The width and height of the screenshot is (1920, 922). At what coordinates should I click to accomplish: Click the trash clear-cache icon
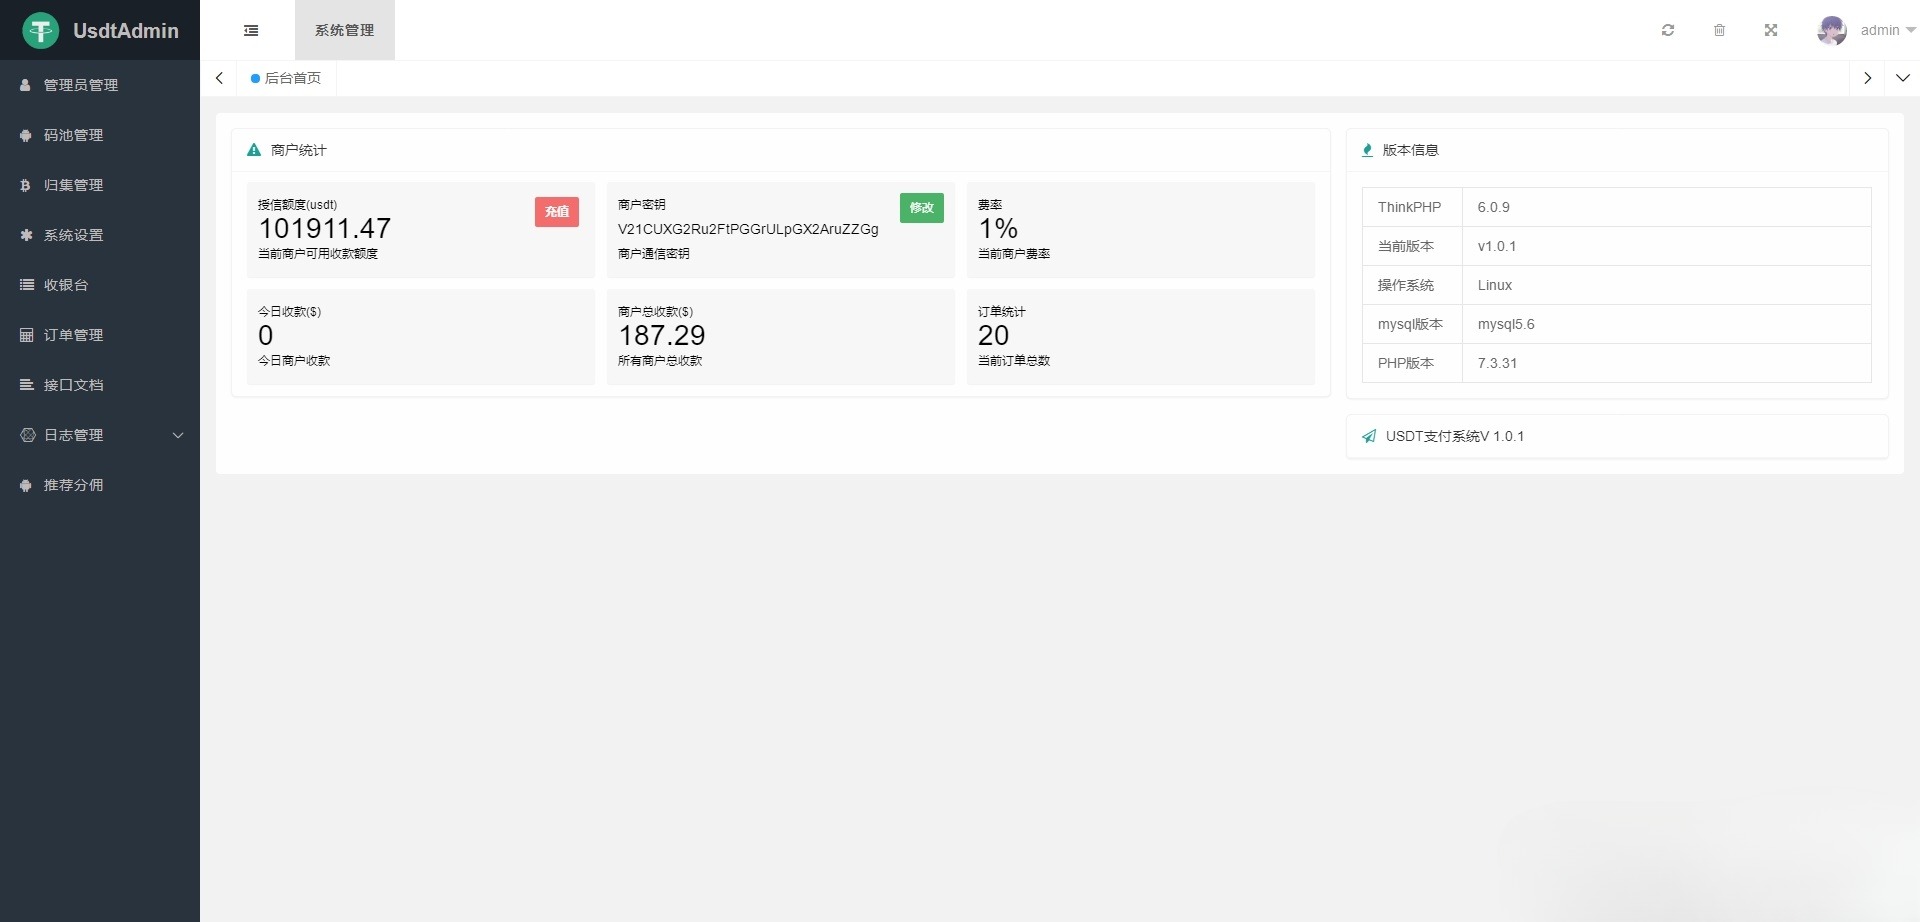click(1719, 30)
